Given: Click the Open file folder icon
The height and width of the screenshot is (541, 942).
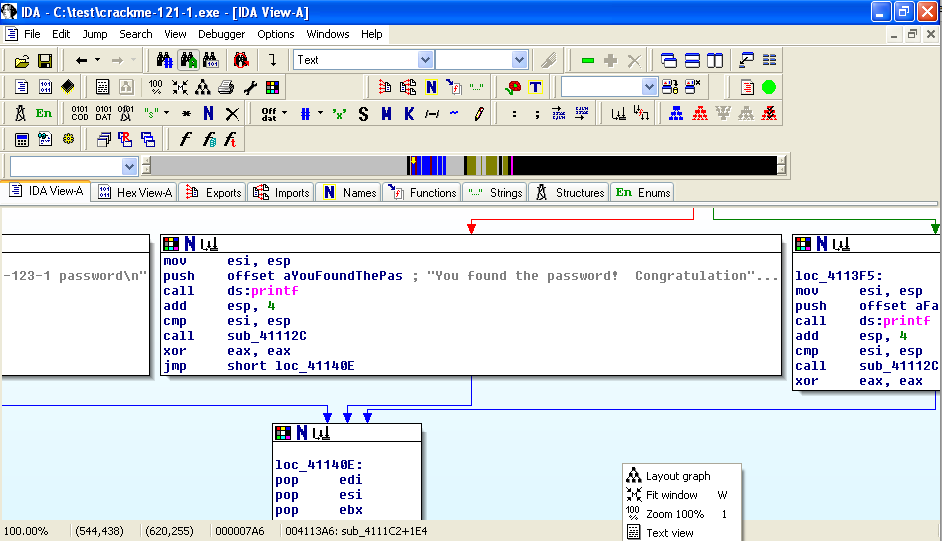Looking at the screenshot, I should point(21,61).
